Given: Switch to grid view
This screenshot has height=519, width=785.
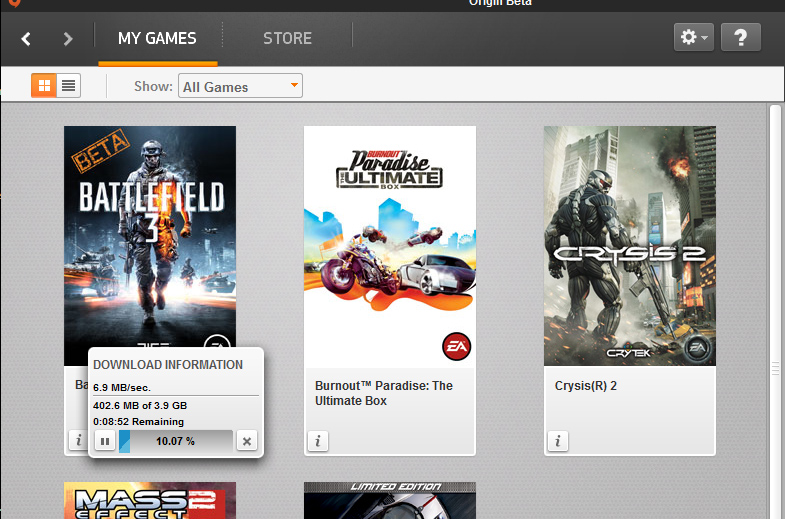Looking at the screenshot, I should (43, 85).
